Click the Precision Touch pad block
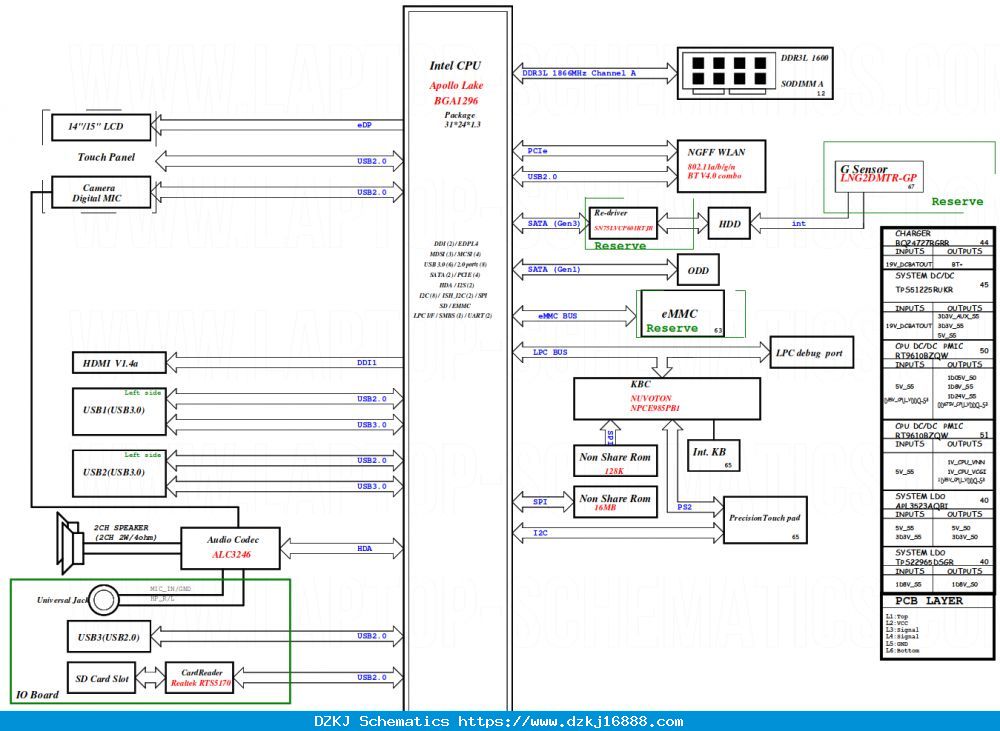1000x731 pixels. click(x=765, y=520)
